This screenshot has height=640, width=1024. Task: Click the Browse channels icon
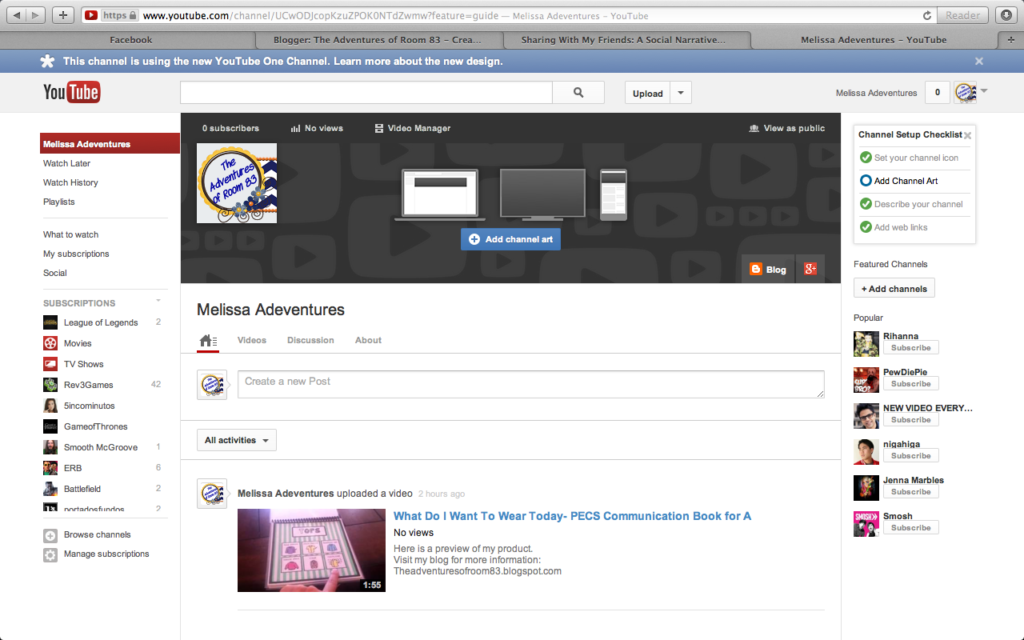(50, 536)
